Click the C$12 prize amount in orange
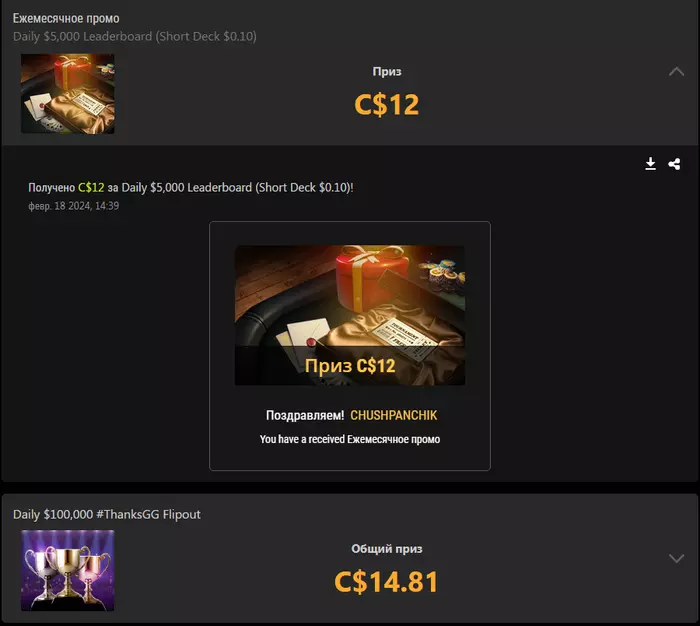700x626 pixels. click(x=387, y=104)
